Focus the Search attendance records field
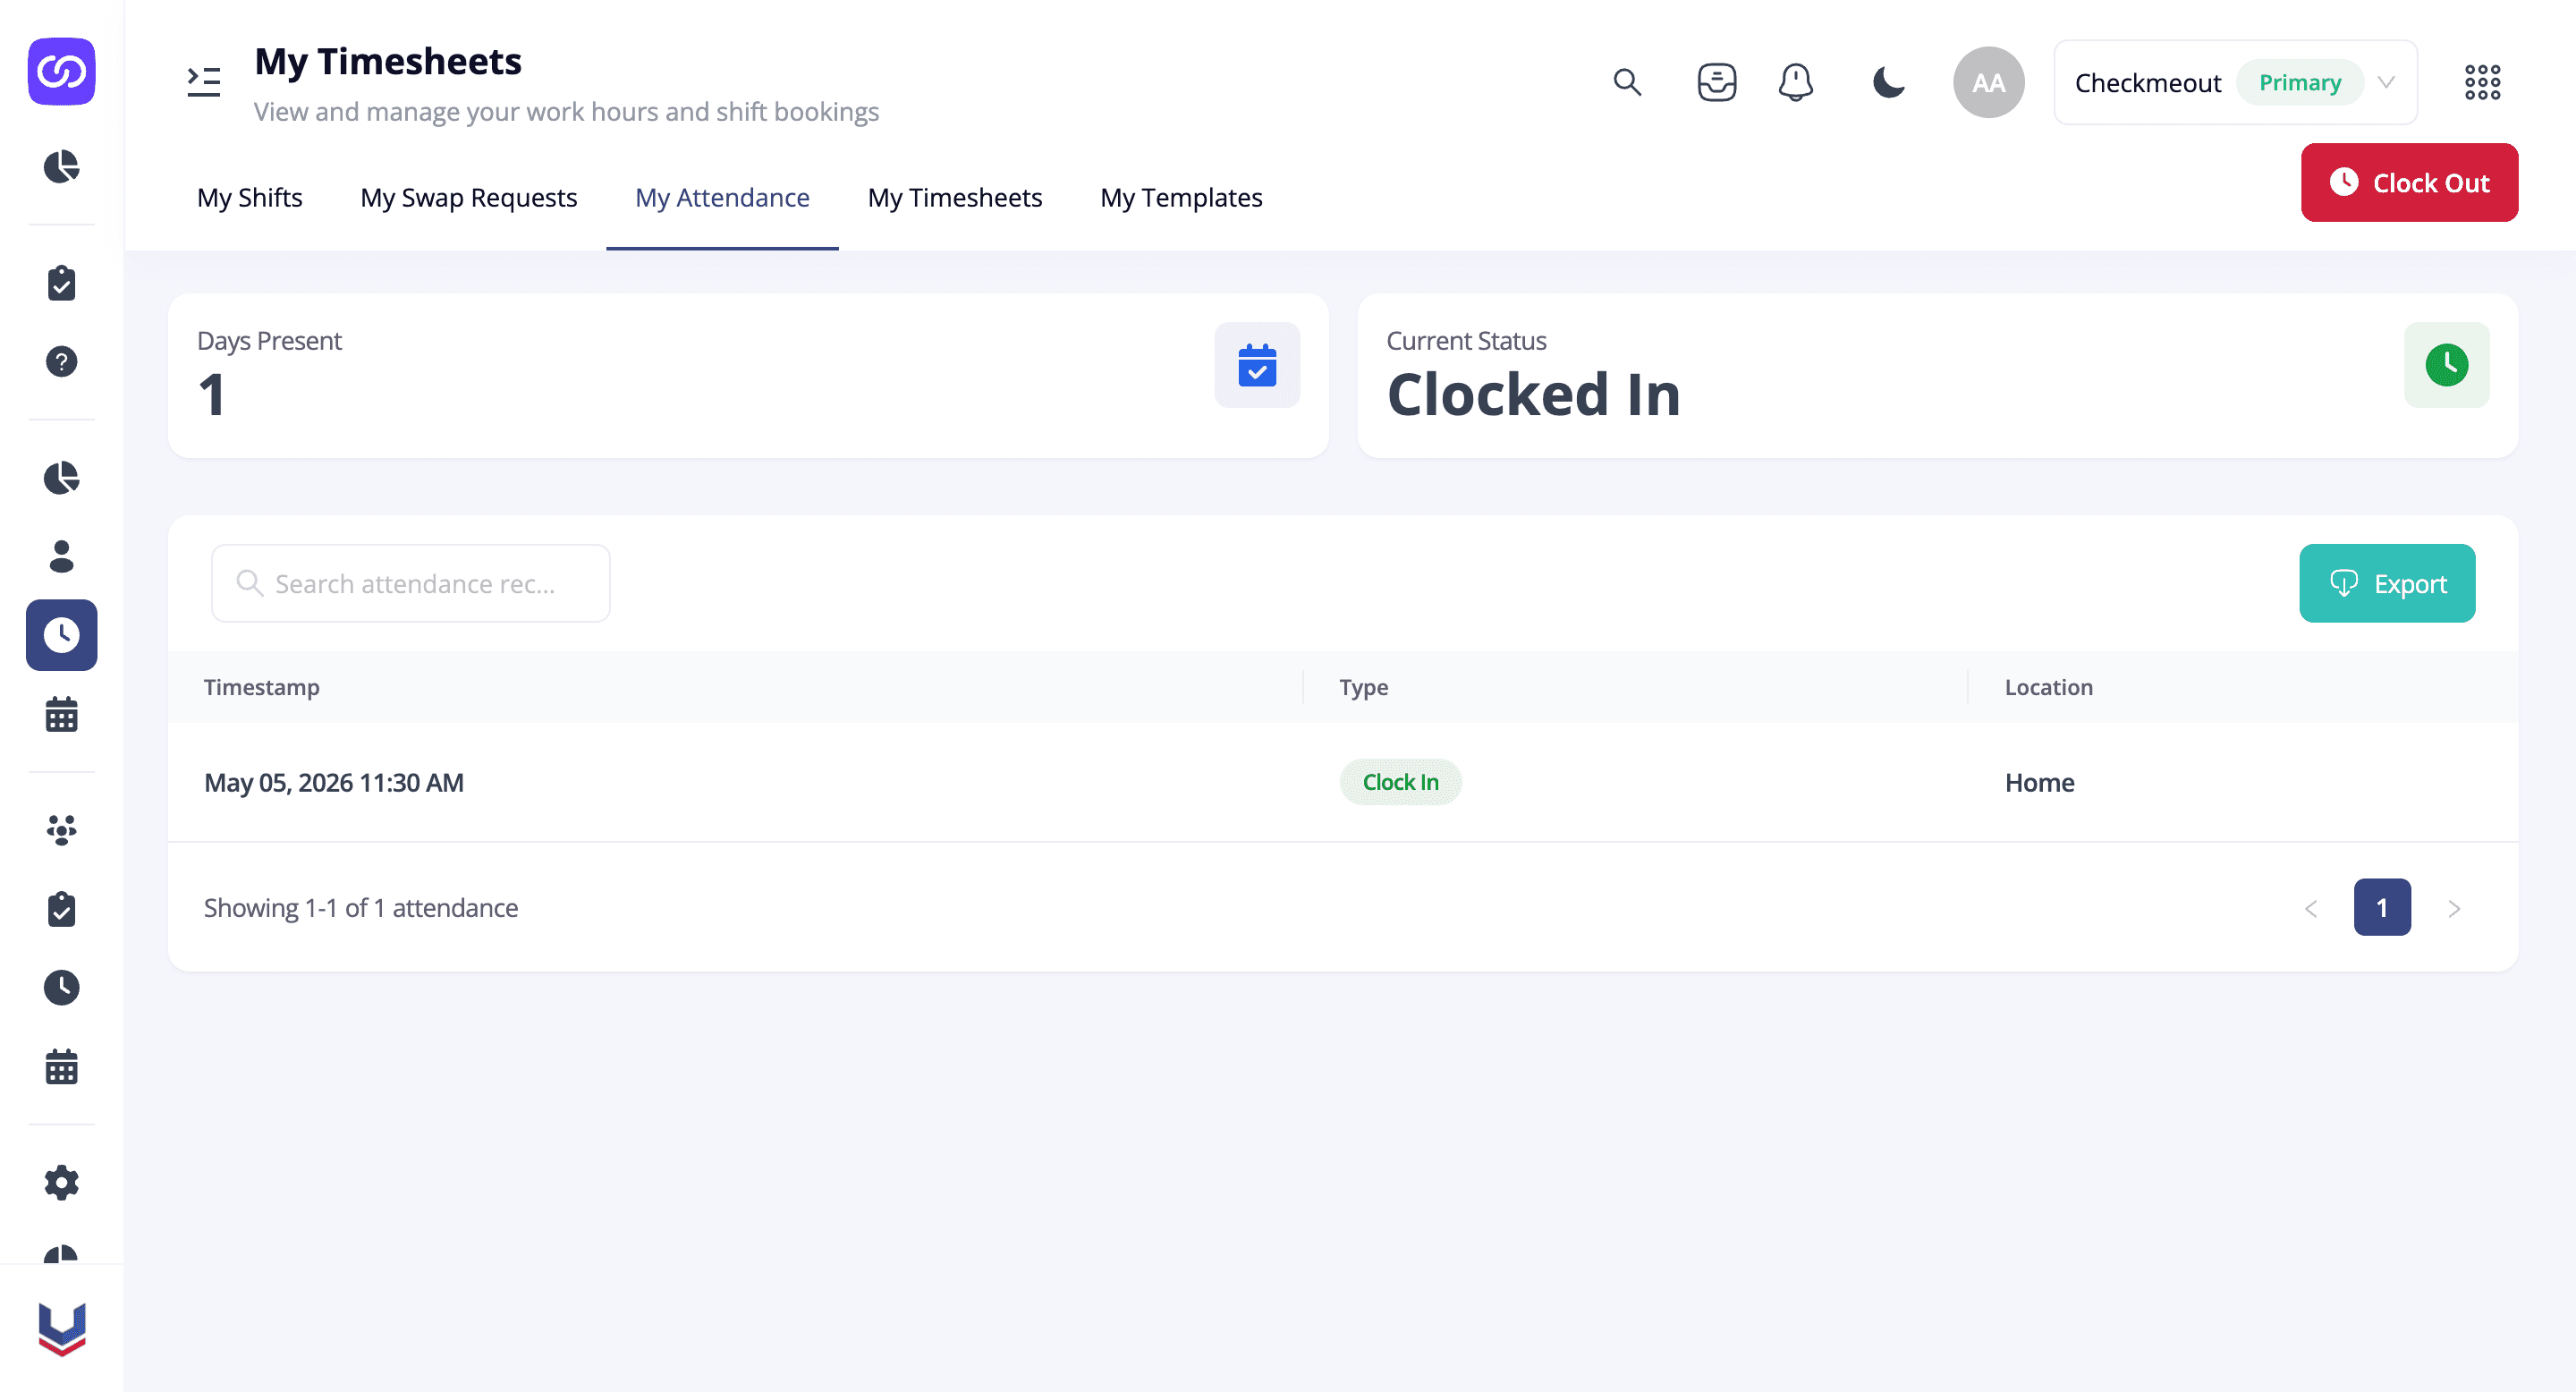2576x1392 pixels. pyautogui.click(x=411, y=583)
